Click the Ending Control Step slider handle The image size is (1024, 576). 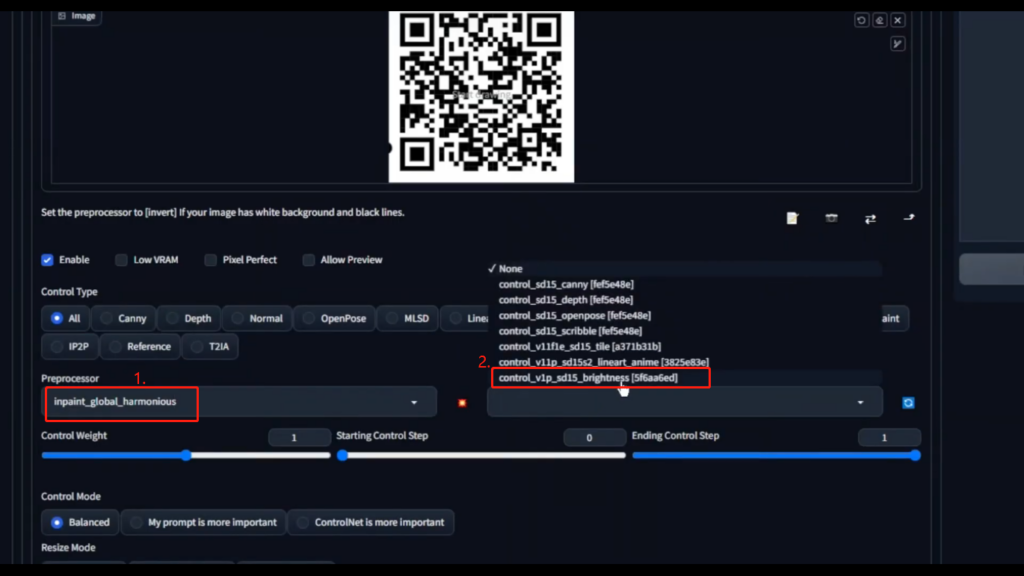[915, 455]
